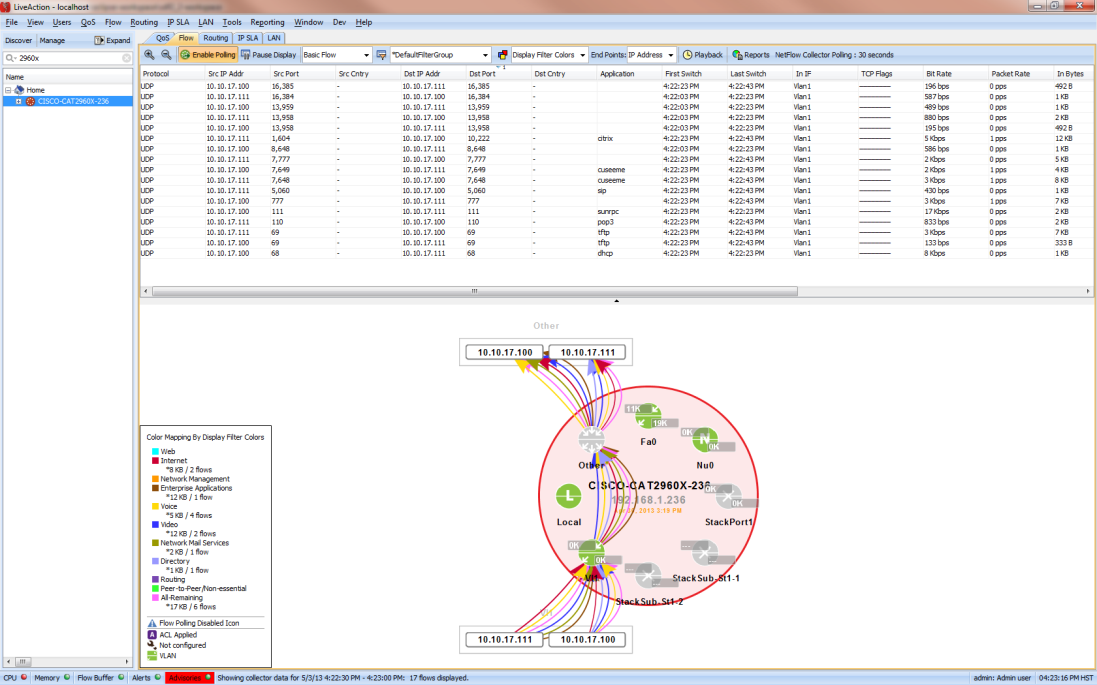Screen dimensions: 1097x685
Task: Click the Discover button in the sidebar
Action: pyautogui.click(x=19, y=41)
